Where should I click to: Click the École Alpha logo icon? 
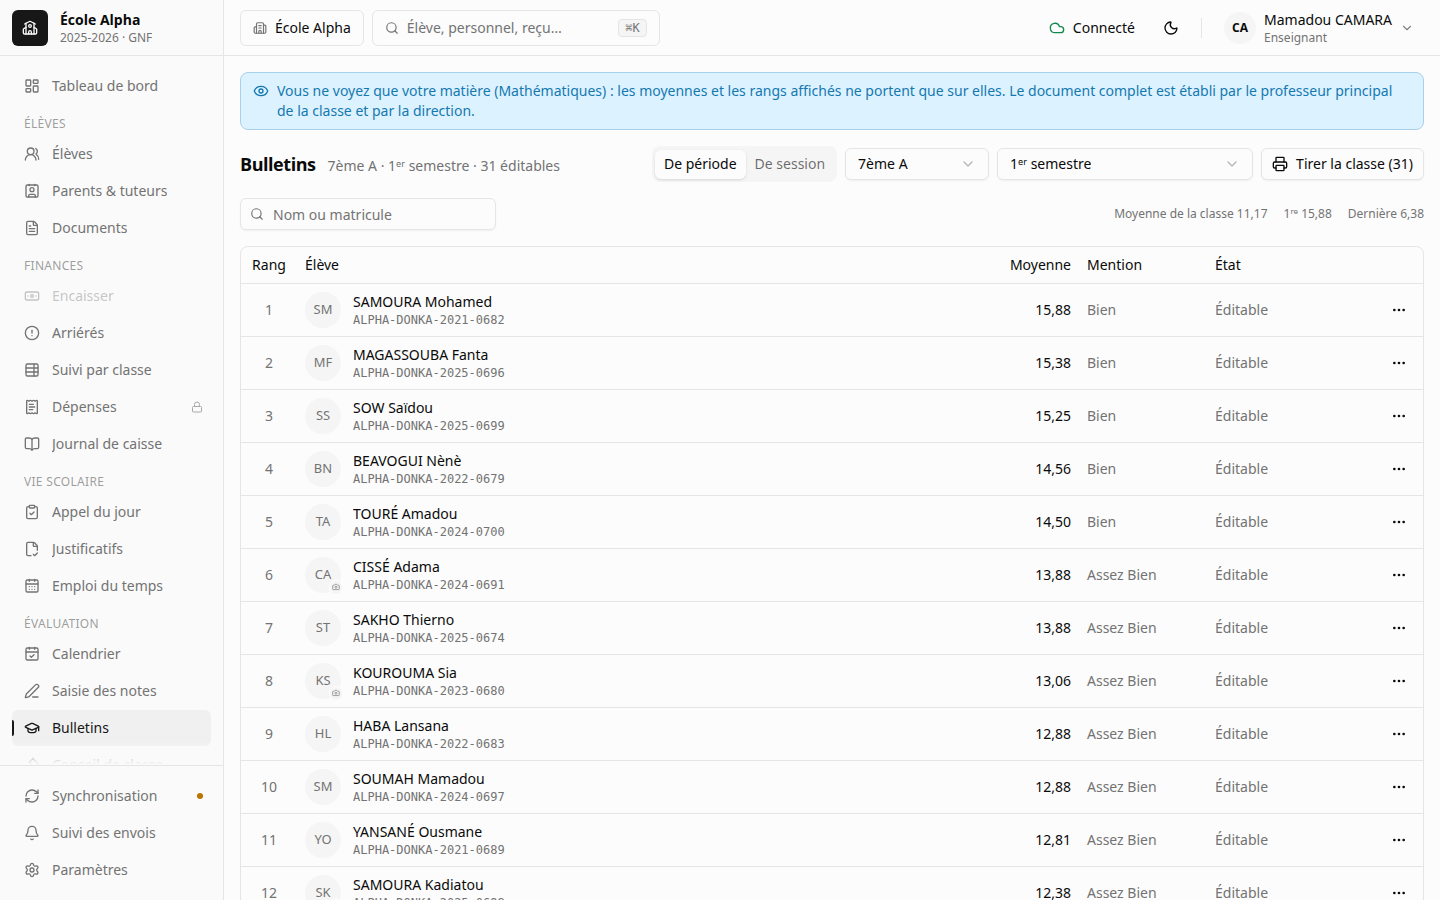click(30, 28)
